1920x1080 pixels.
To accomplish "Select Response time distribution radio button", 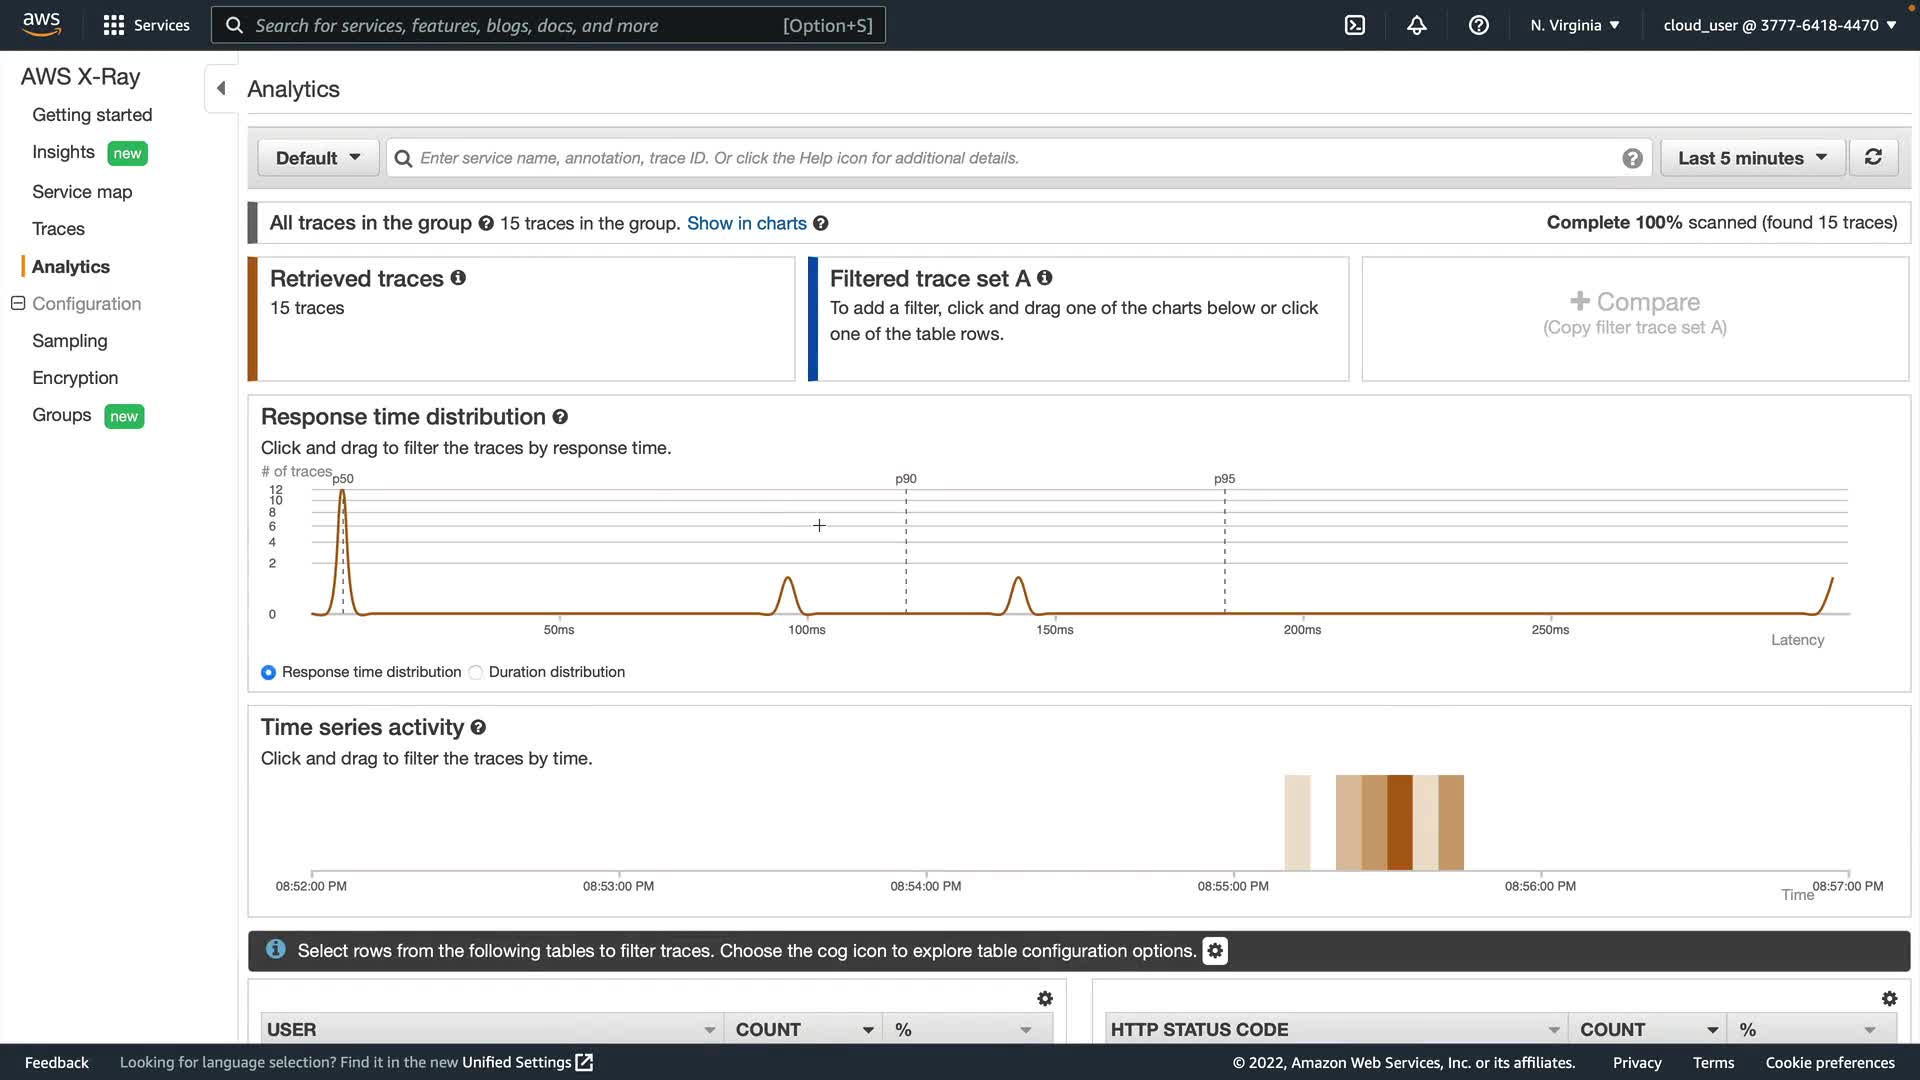I will tap(268, 672).
